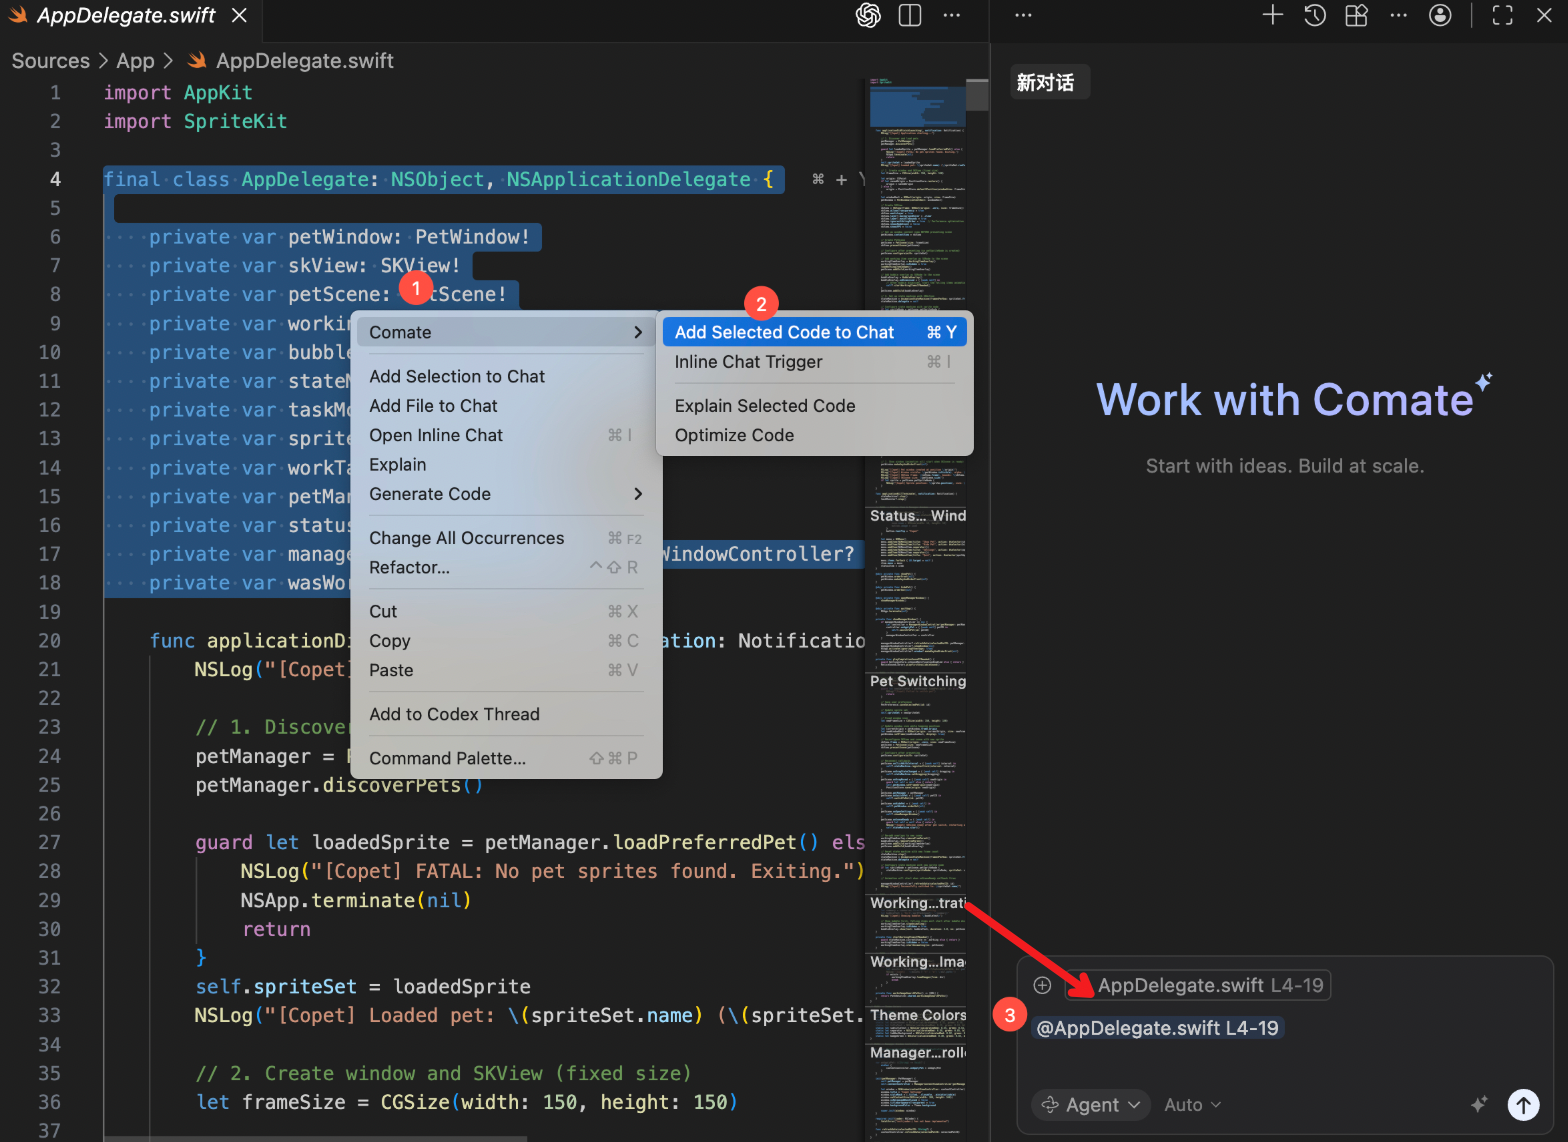Click the add context plus circle icon
Image resolution: width=1568 pixels, height=1142 pixels.
(x=1042, y=985)
